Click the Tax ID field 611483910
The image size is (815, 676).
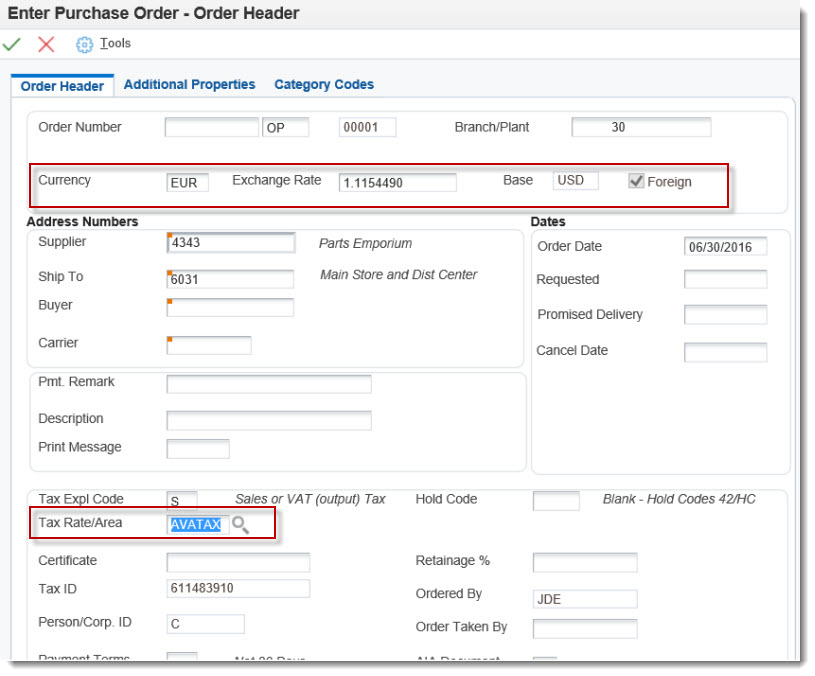tap(238, 589)
